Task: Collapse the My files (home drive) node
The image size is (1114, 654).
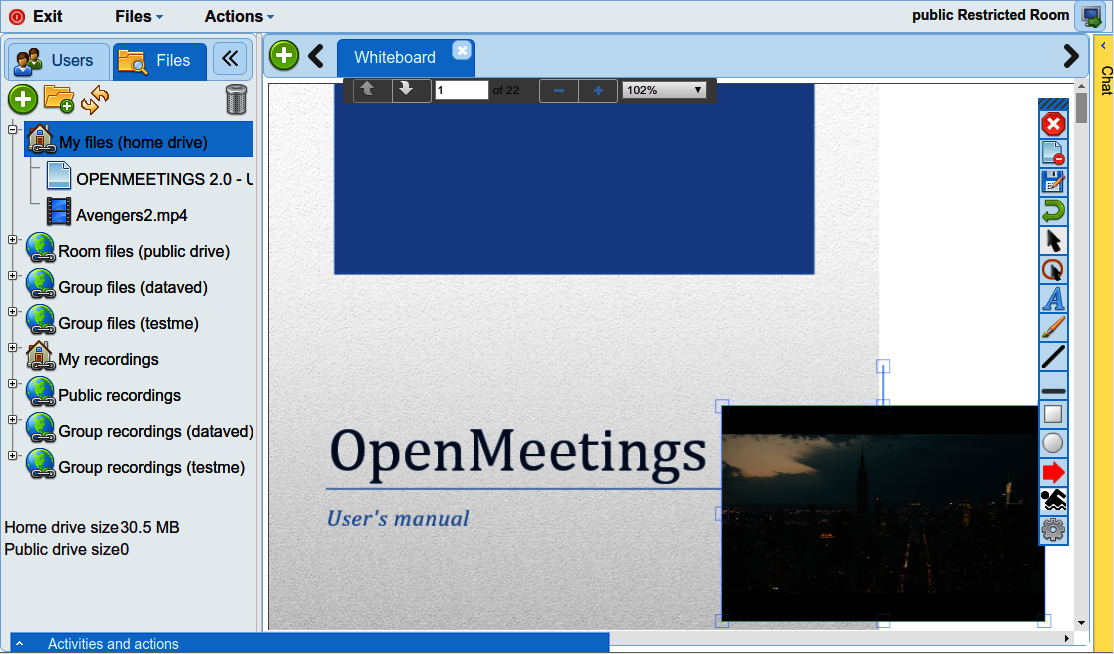Action: (x=12, y=129)
